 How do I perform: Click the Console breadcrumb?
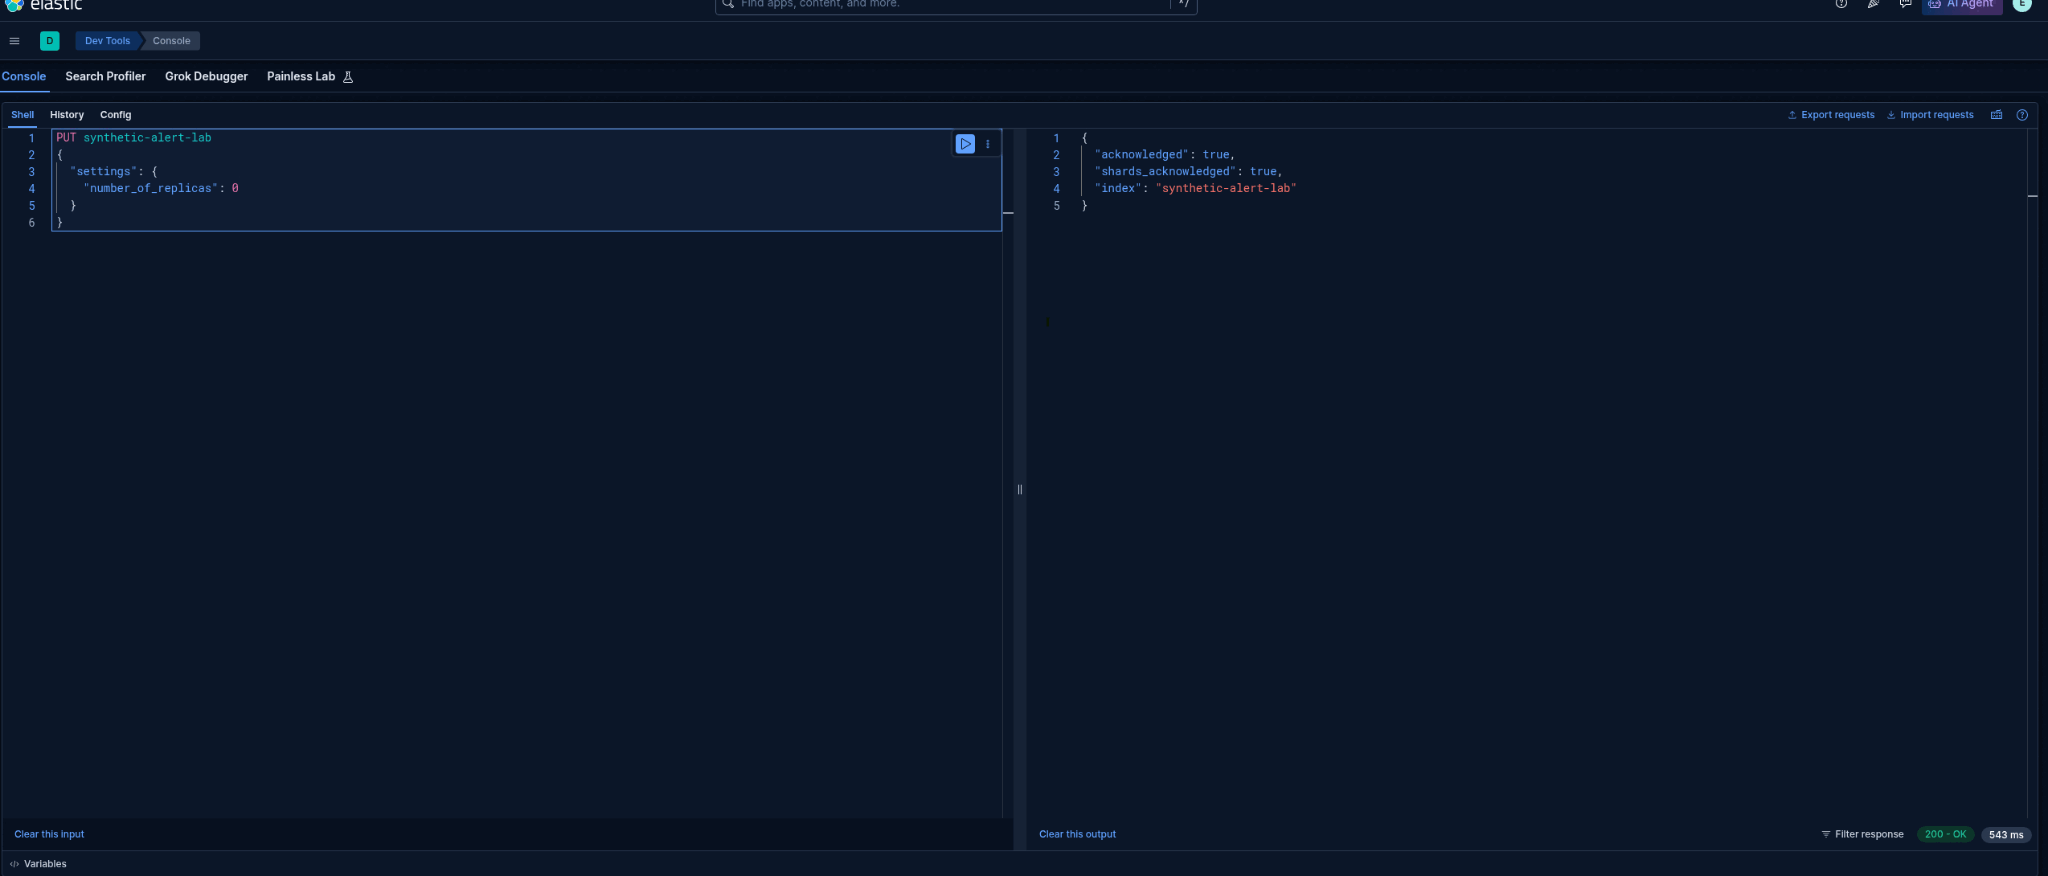pyautogui.click(x=171, y=41)
